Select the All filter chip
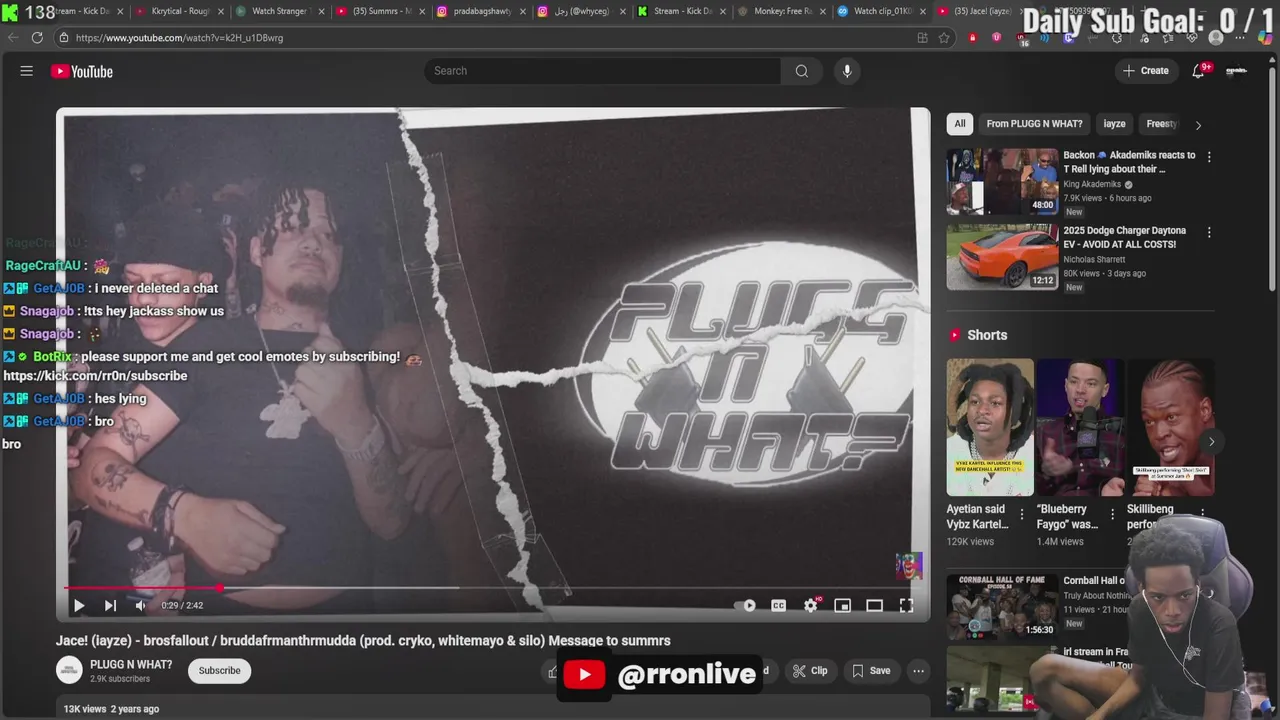The height and width of the screenshot is (720, 1280). point(960,124)
